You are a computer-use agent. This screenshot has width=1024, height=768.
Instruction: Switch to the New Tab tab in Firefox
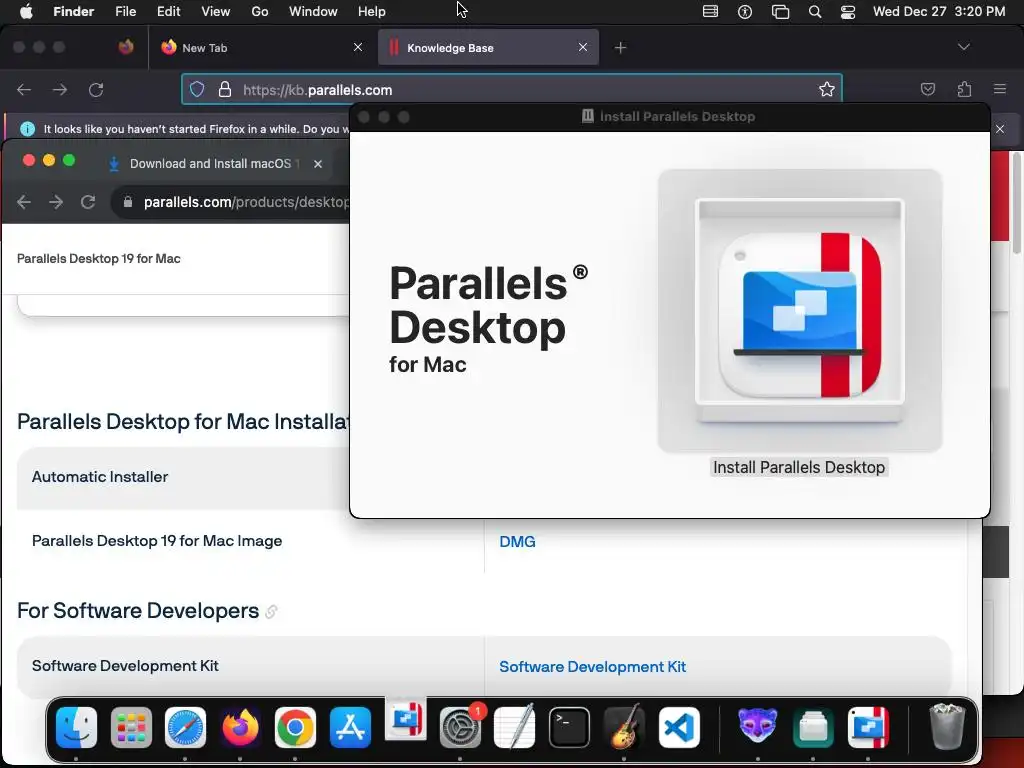(261, 48)
